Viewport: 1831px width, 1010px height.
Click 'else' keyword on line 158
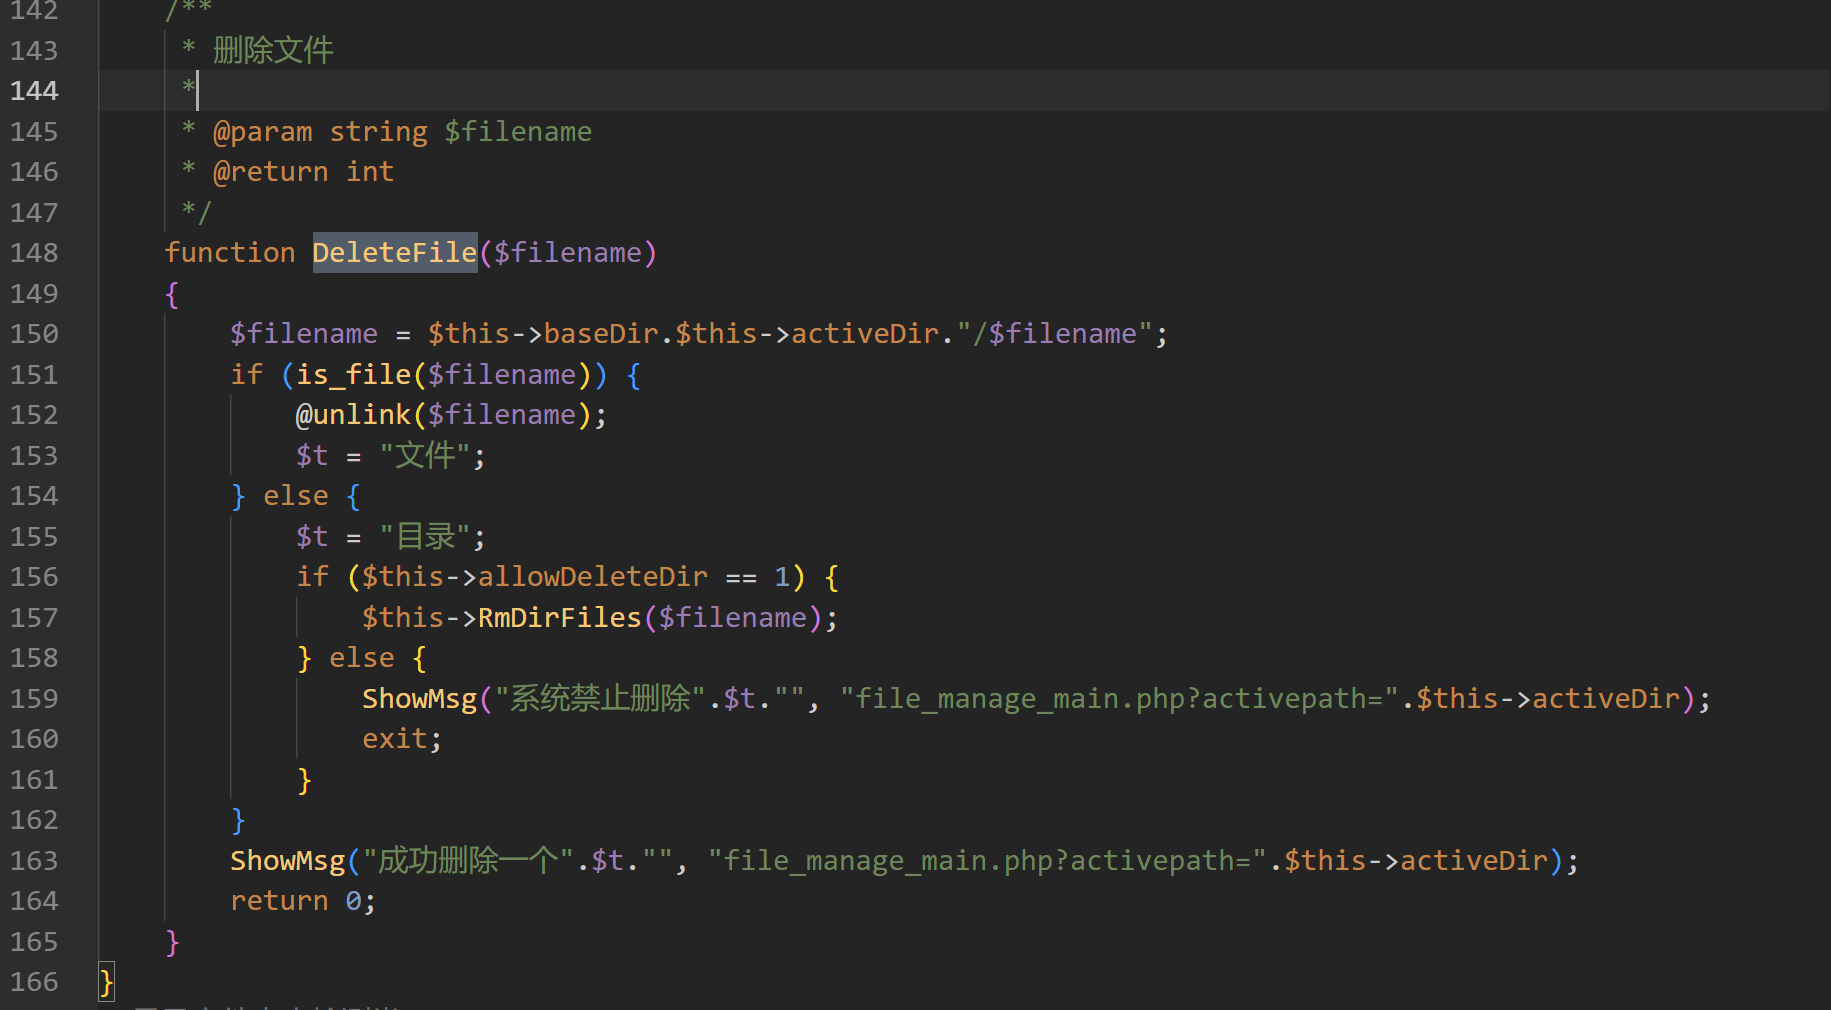pos(362,658)
